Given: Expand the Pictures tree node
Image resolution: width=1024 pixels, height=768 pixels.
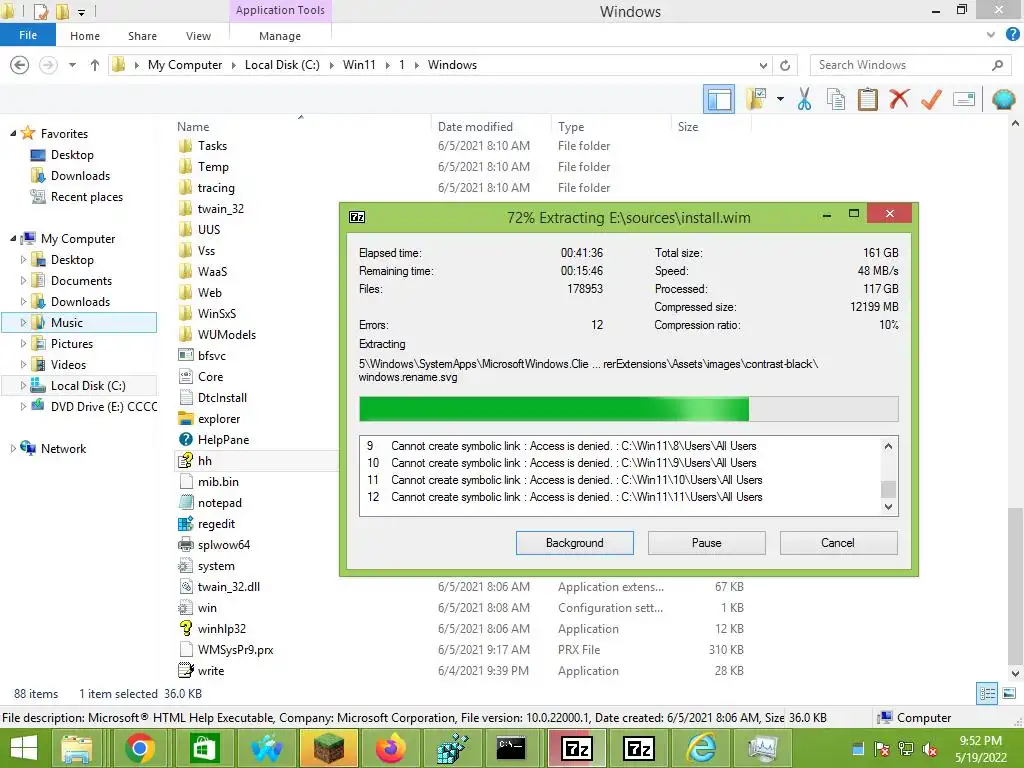Looking at the screenshot, I should [24, 344].
